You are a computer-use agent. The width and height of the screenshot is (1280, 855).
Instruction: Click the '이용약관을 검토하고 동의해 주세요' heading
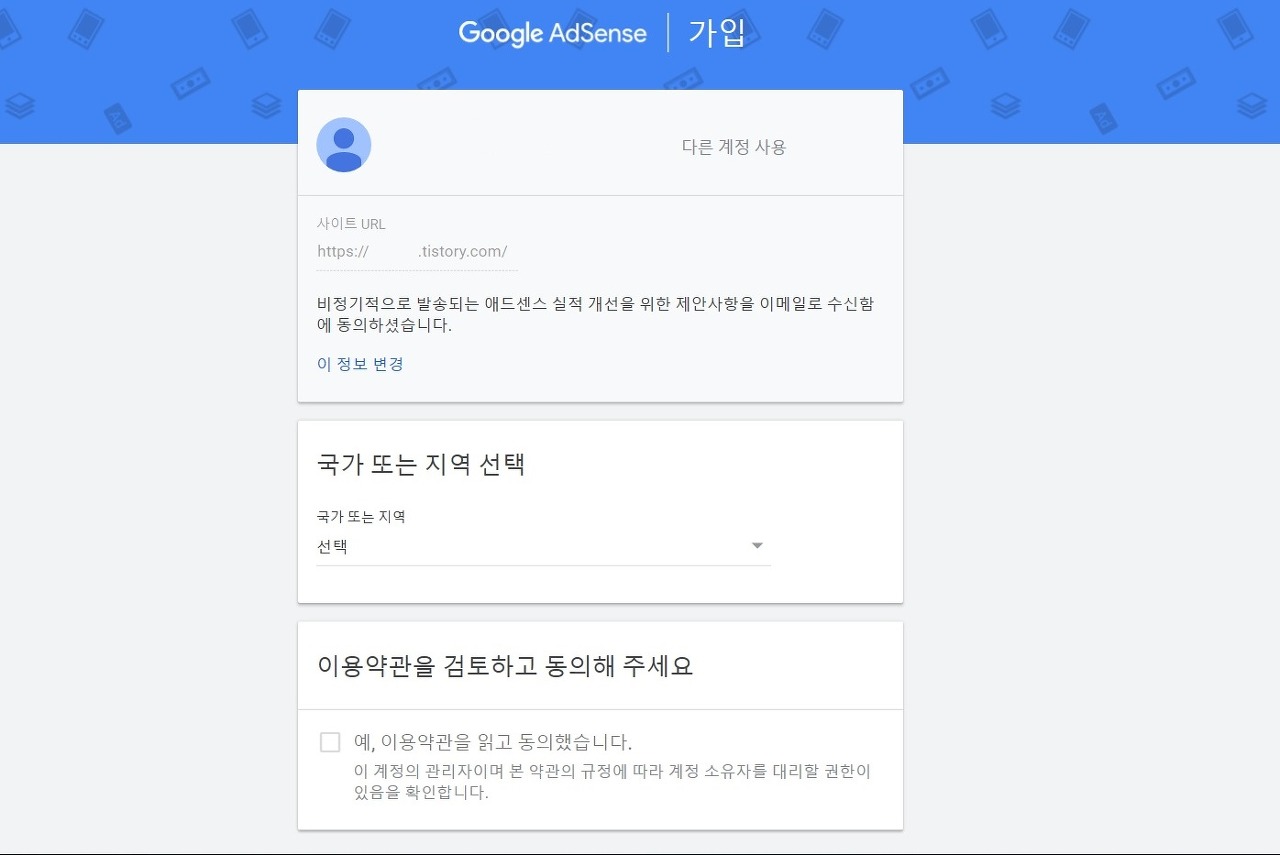[x=505, y=666]
